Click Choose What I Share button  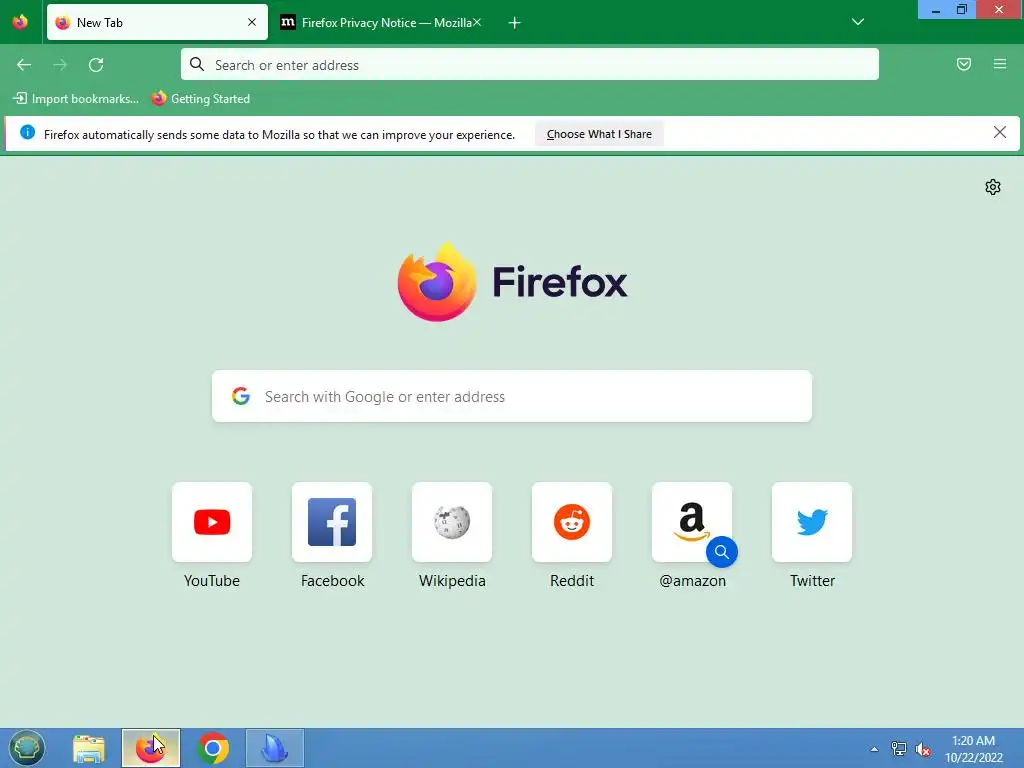[x=599, y=134]
